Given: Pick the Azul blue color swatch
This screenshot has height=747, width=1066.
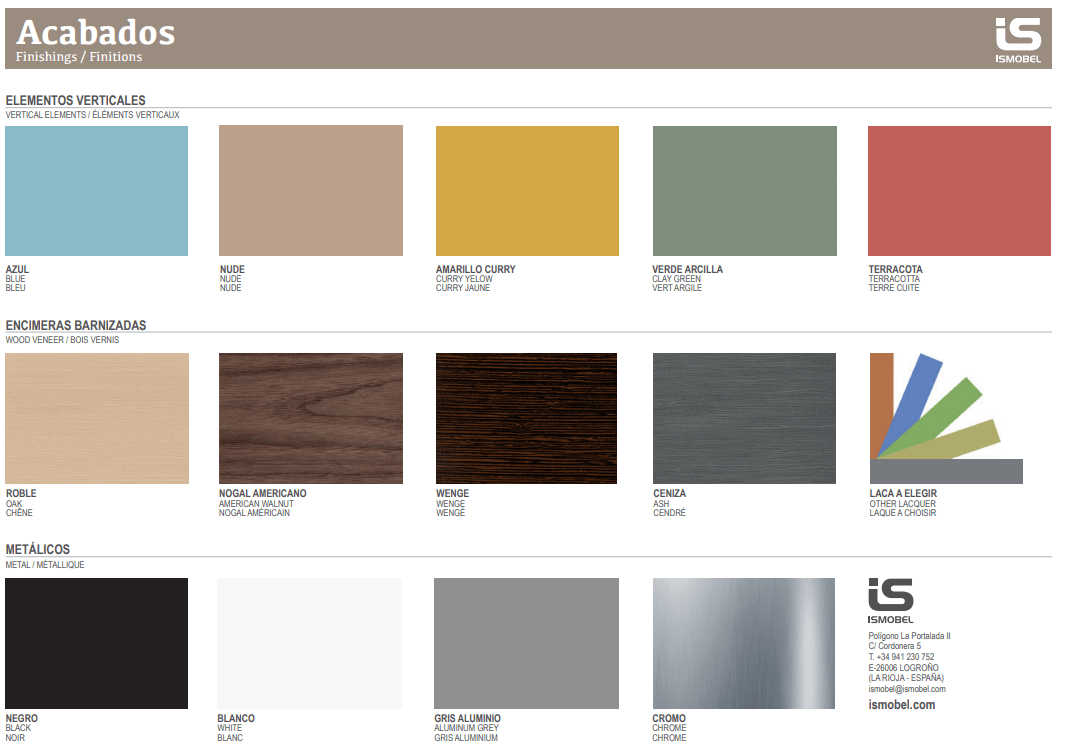Looking at the screenshot, I should (96, 190).
